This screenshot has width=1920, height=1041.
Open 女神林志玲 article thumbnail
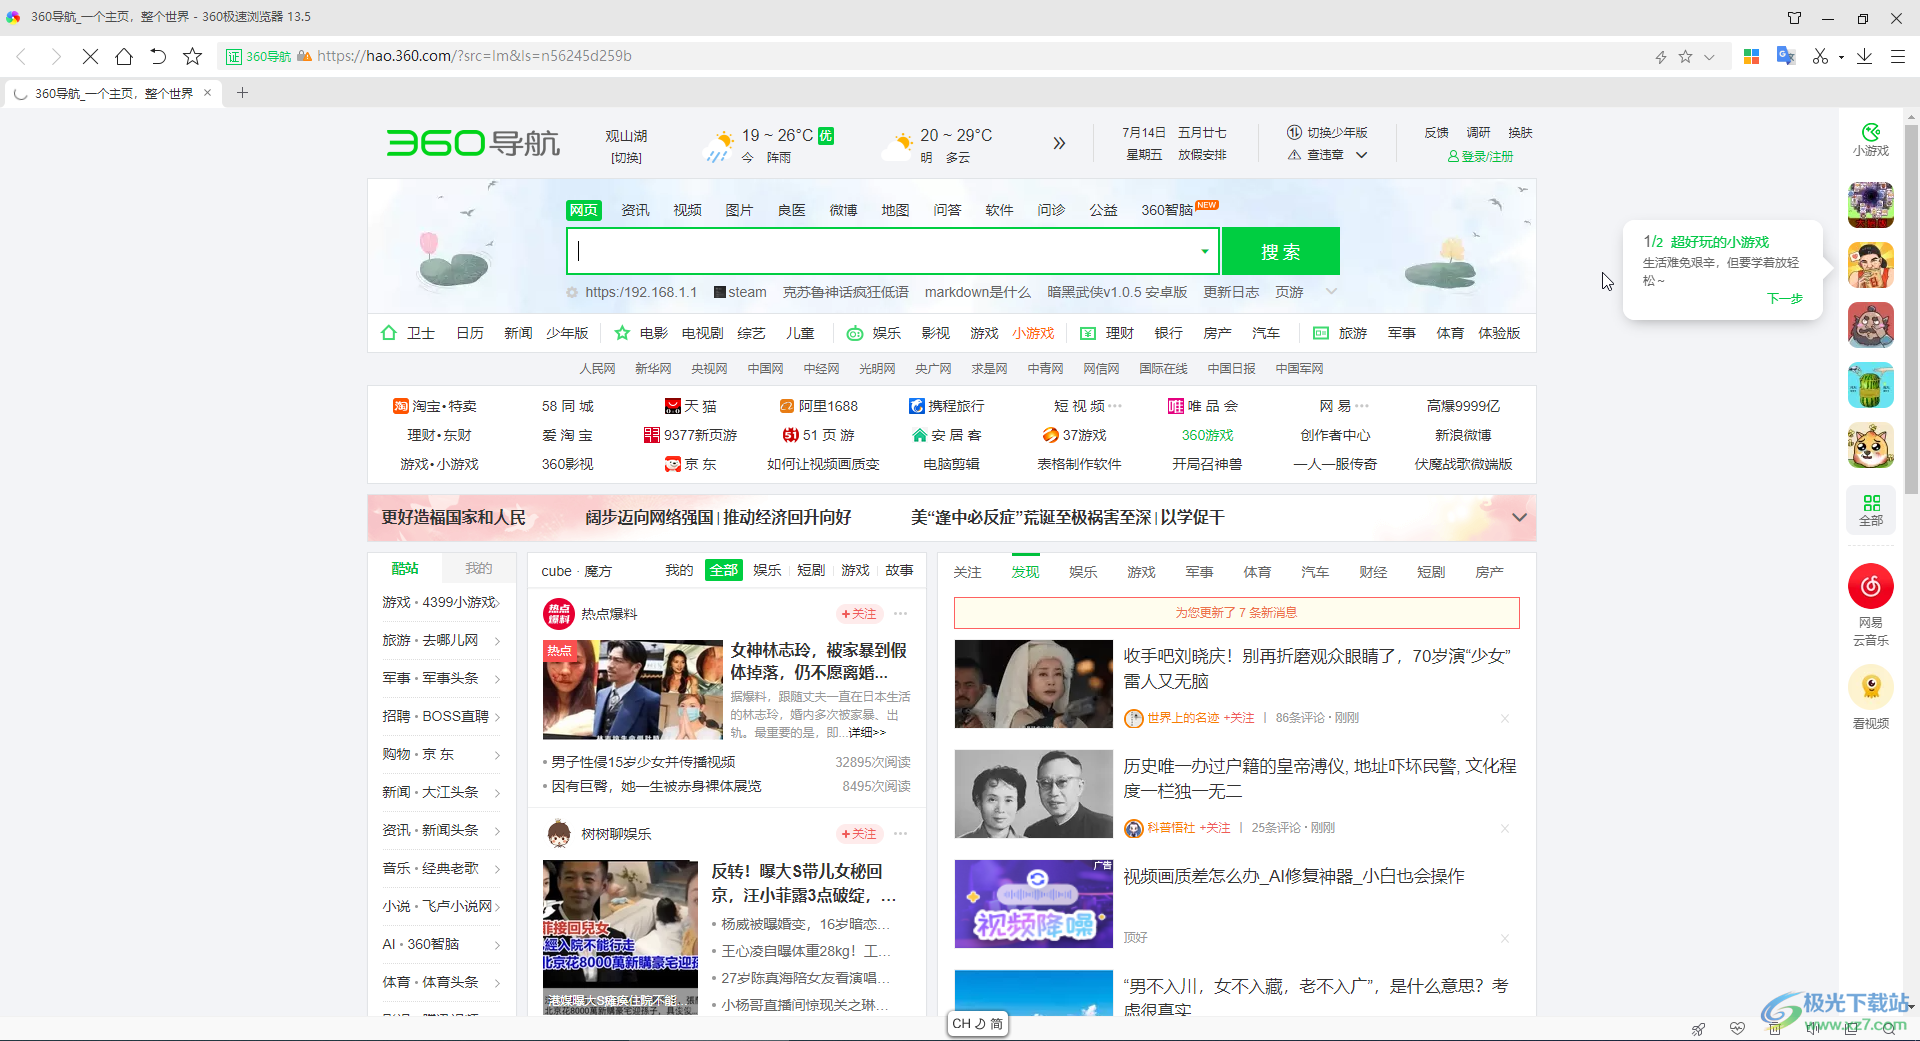click(633, 690)
